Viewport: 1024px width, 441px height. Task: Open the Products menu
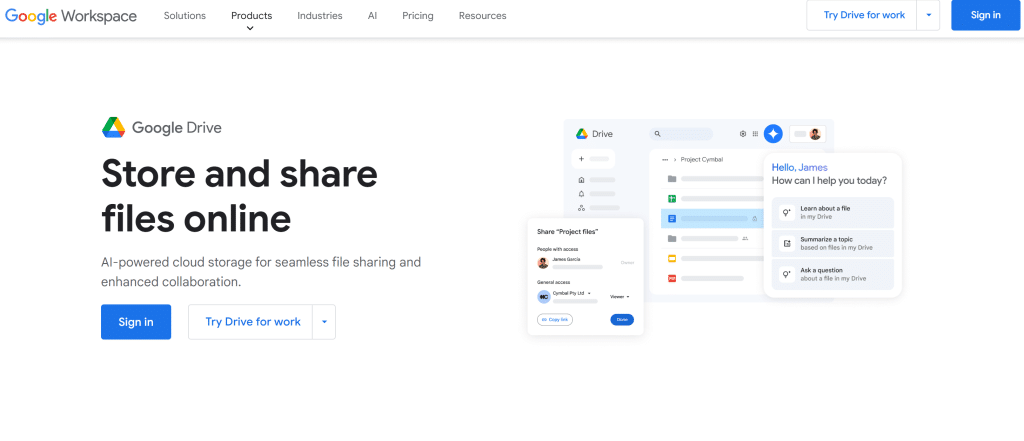point(251,16)
